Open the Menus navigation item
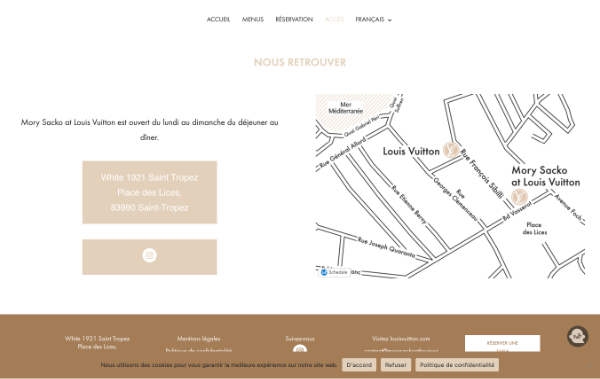This screenshot has height=379, width=600. pos(253,20)
